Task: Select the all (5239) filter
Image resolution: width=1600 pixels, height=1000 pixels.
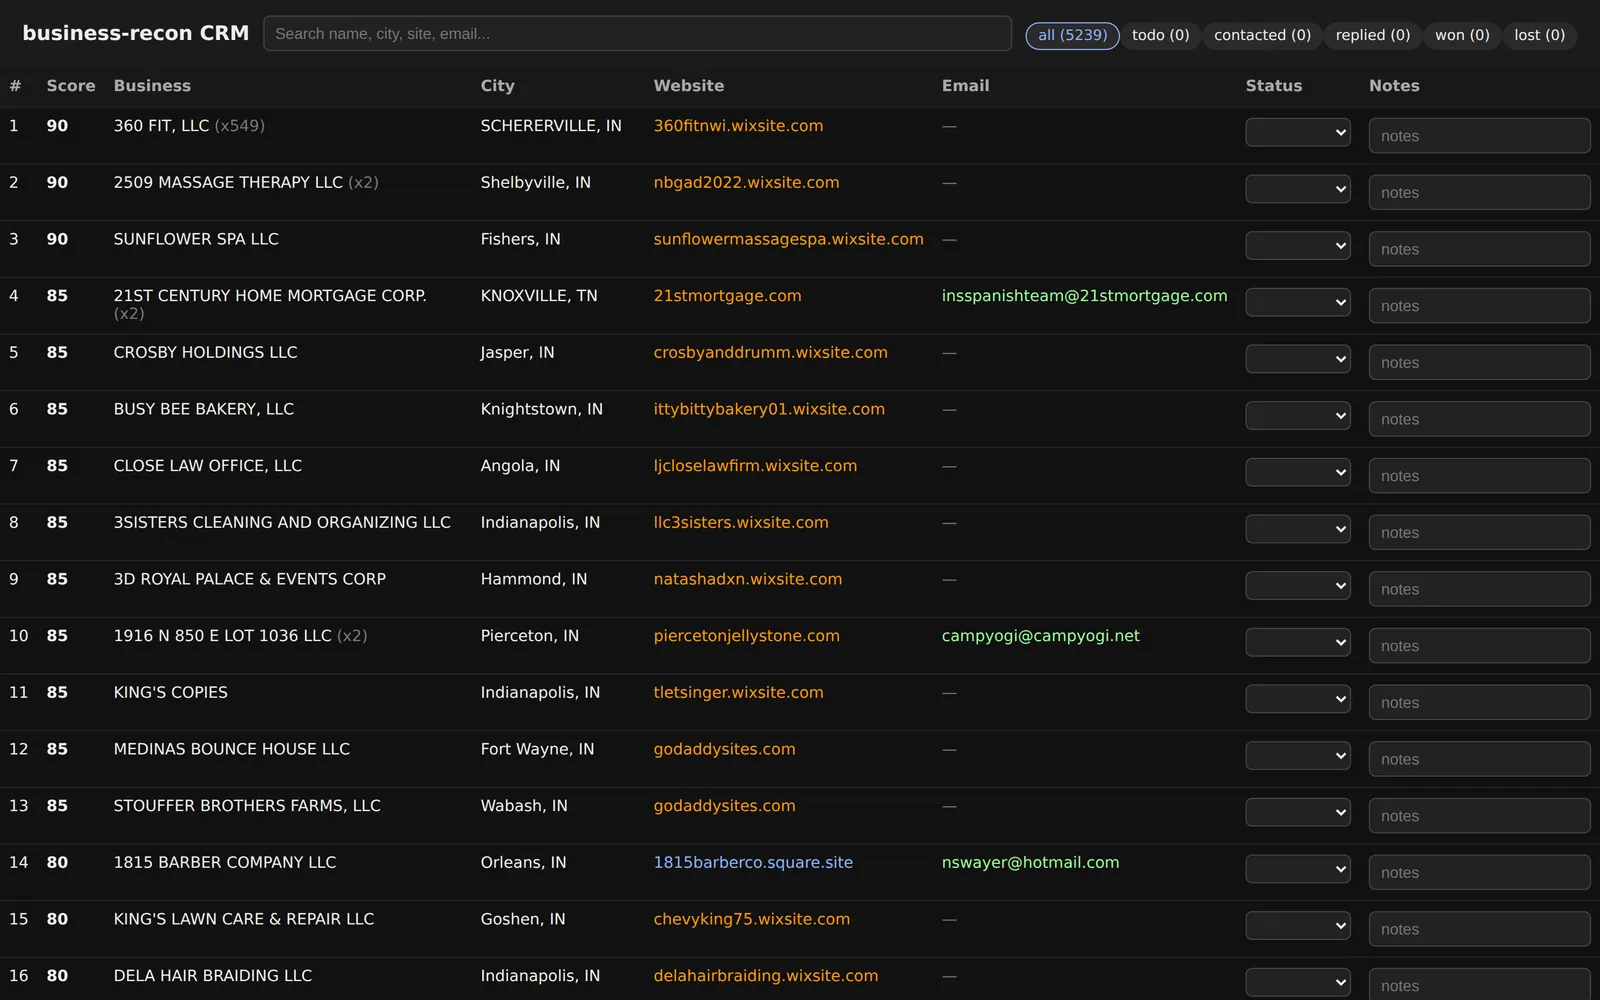Action: (1072, 35)
